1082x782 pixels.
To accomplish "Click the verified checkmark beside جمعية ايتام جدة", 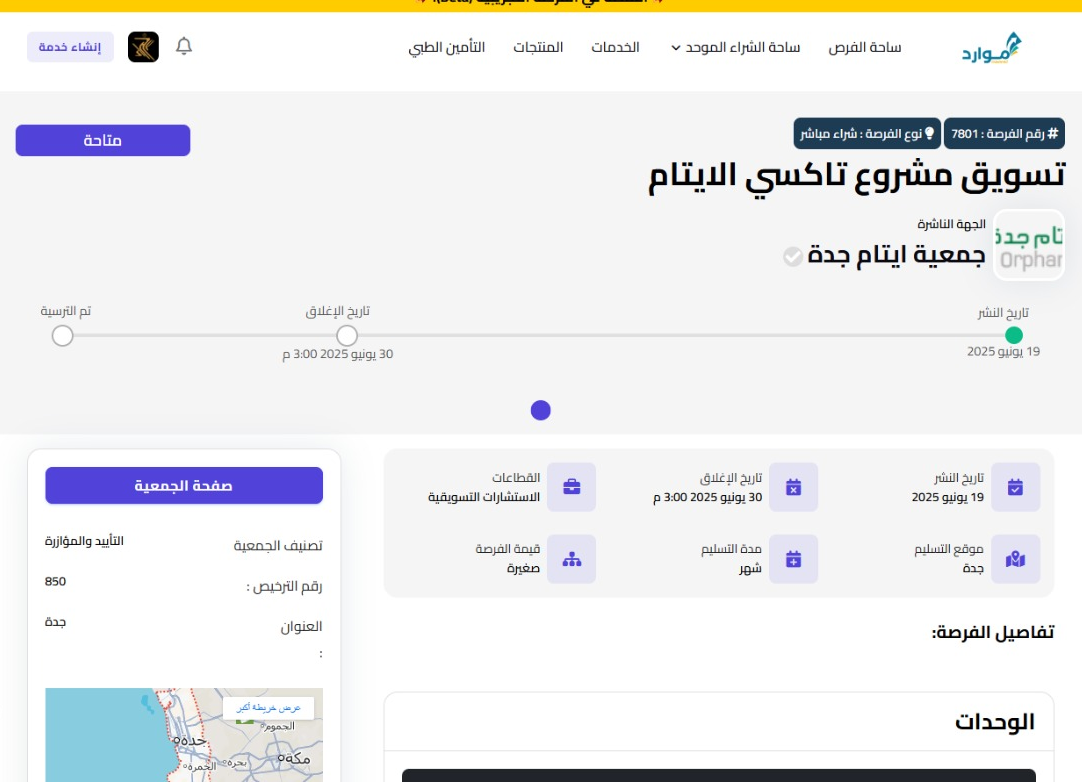I will click(793, 257).
